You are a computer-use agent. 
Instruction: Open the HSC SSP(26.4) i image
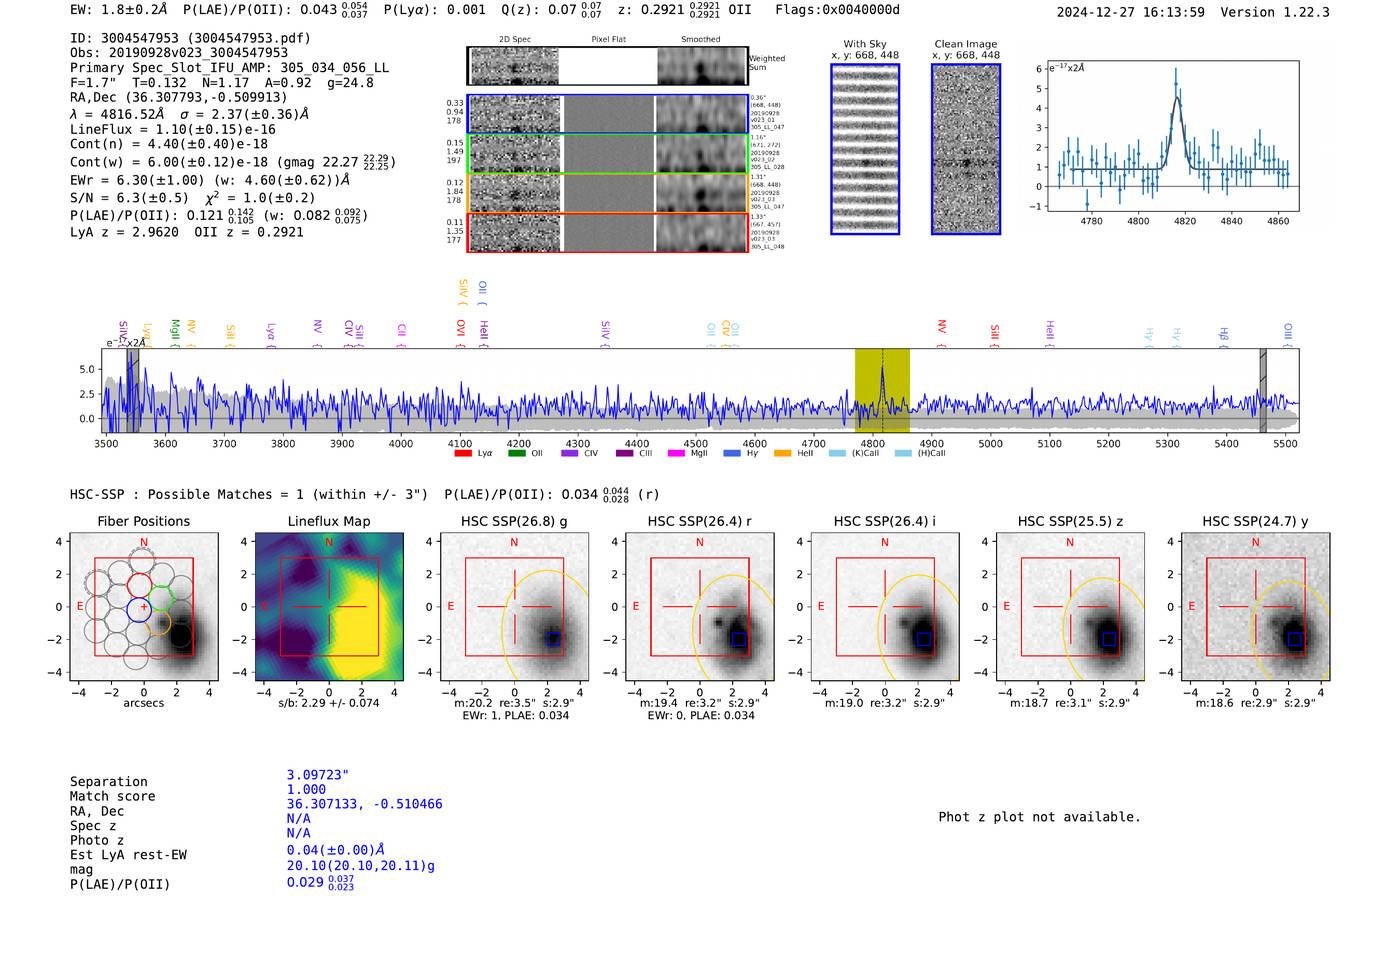pos(885,607)
